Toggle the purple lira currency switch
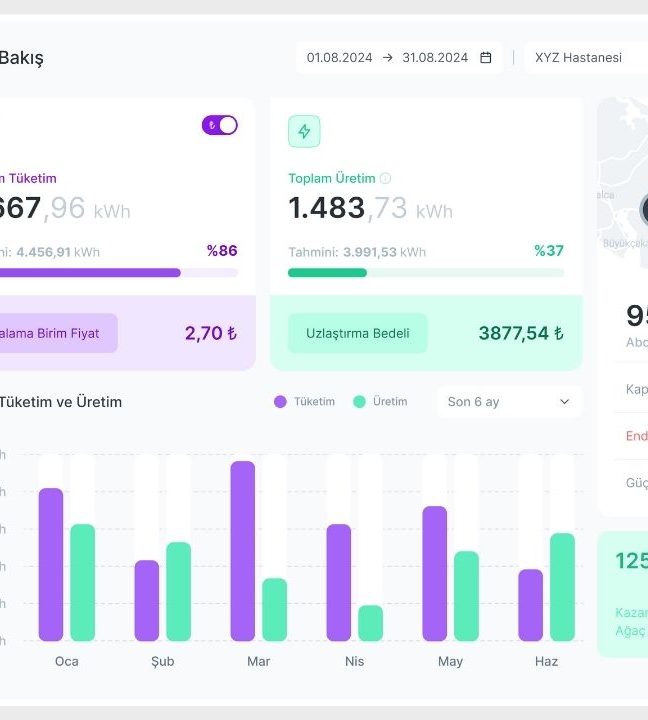This screenshot has height=720, width=648. 220,125
